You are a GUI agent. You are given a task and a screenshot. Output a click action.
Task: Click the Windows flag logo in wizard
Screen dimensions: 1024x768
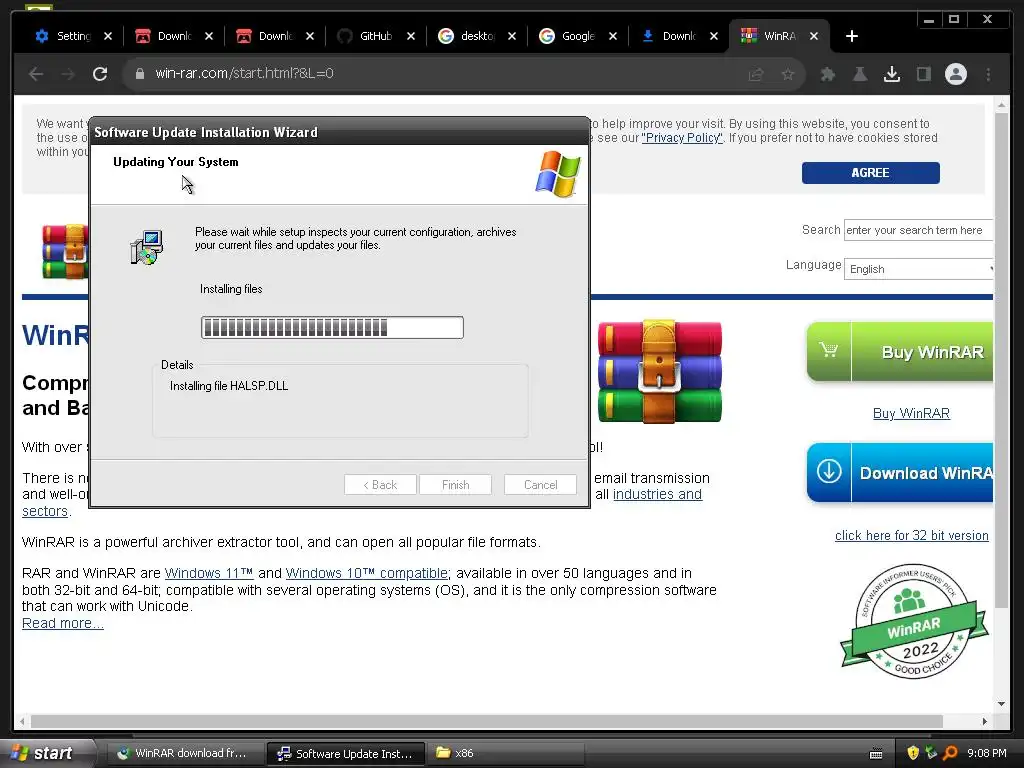[x=558, y=174]
